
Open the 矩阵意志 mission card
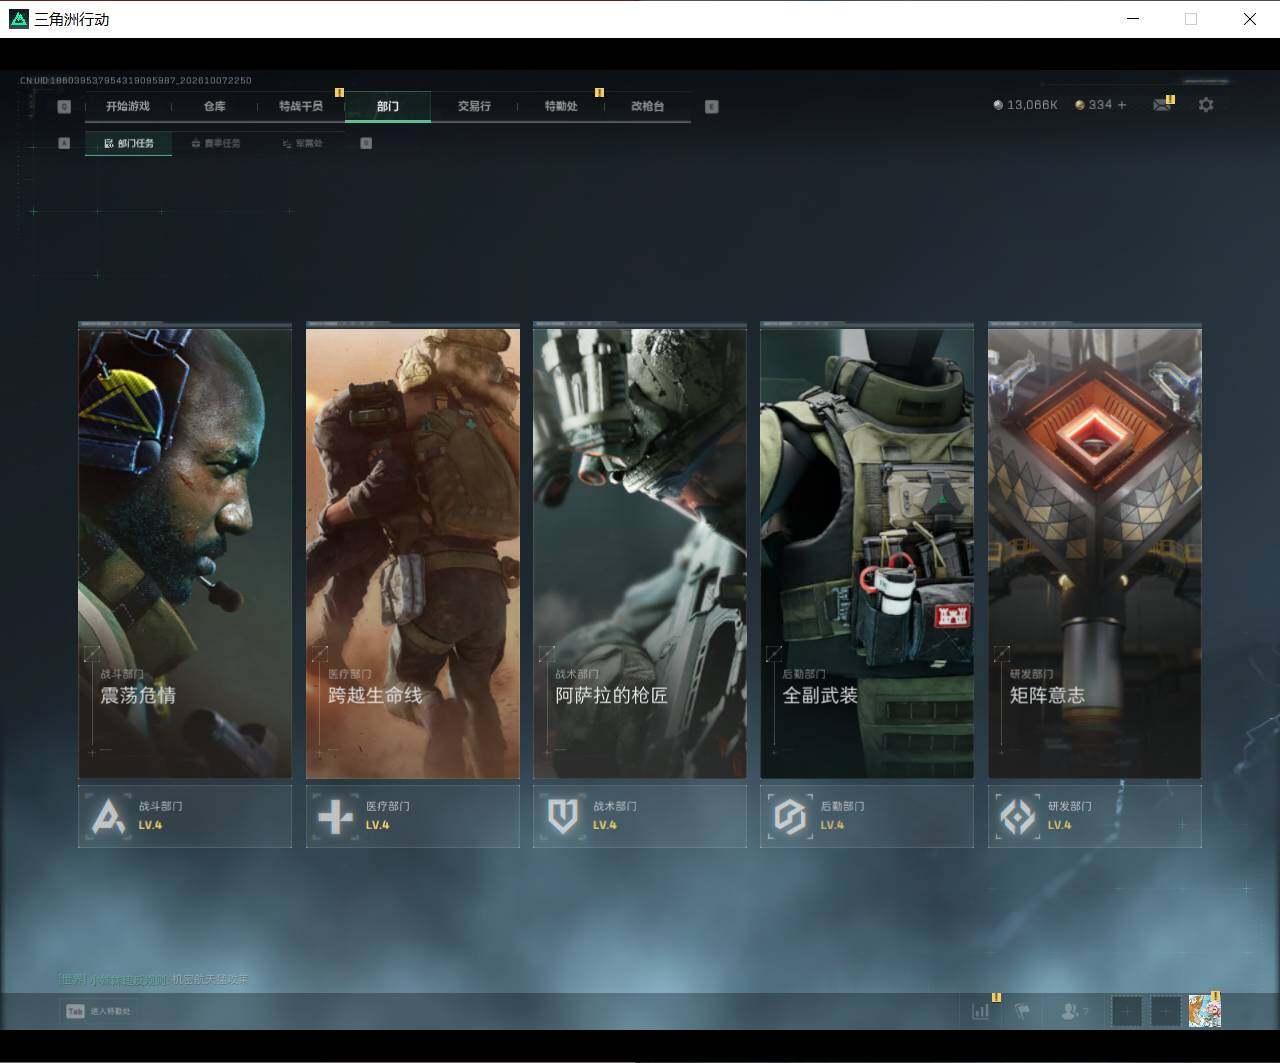point(1095,551)
